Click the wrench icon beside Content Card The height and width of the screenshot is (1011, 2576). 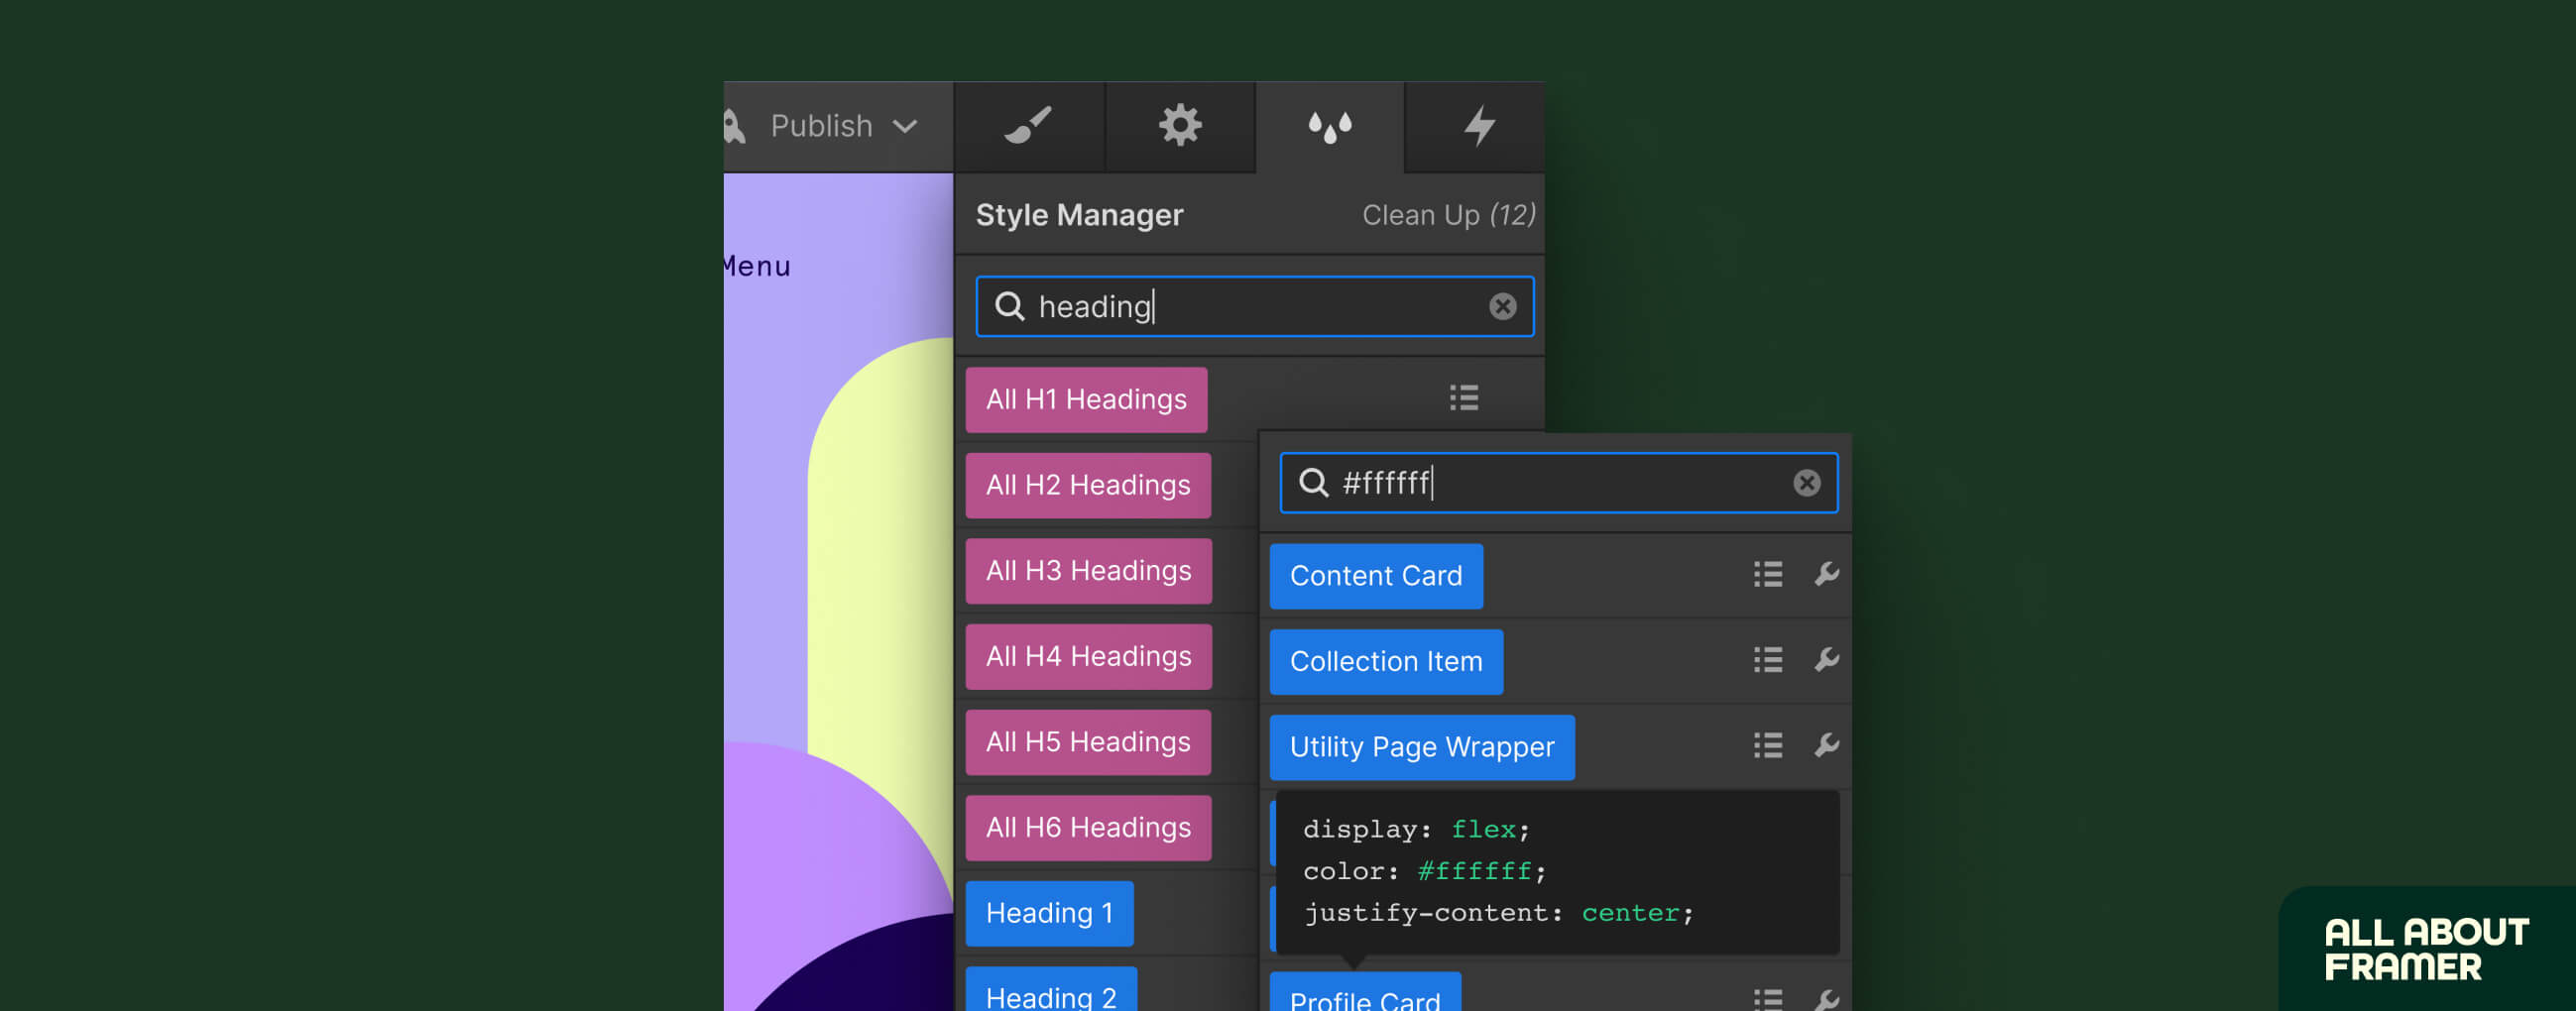pyautogui.click(x=1827, y=575)
